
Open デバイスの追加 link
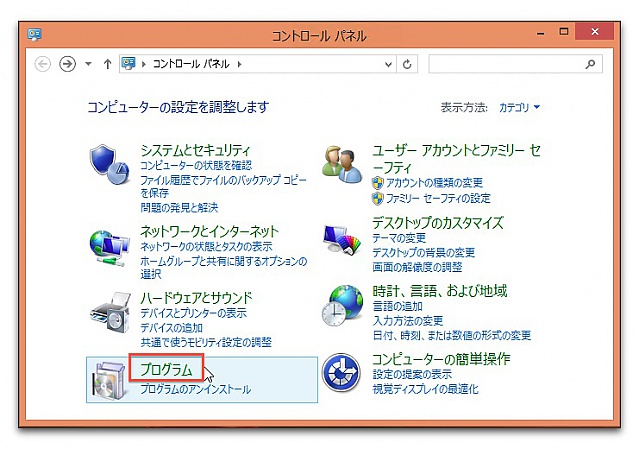tap(171, 328)
